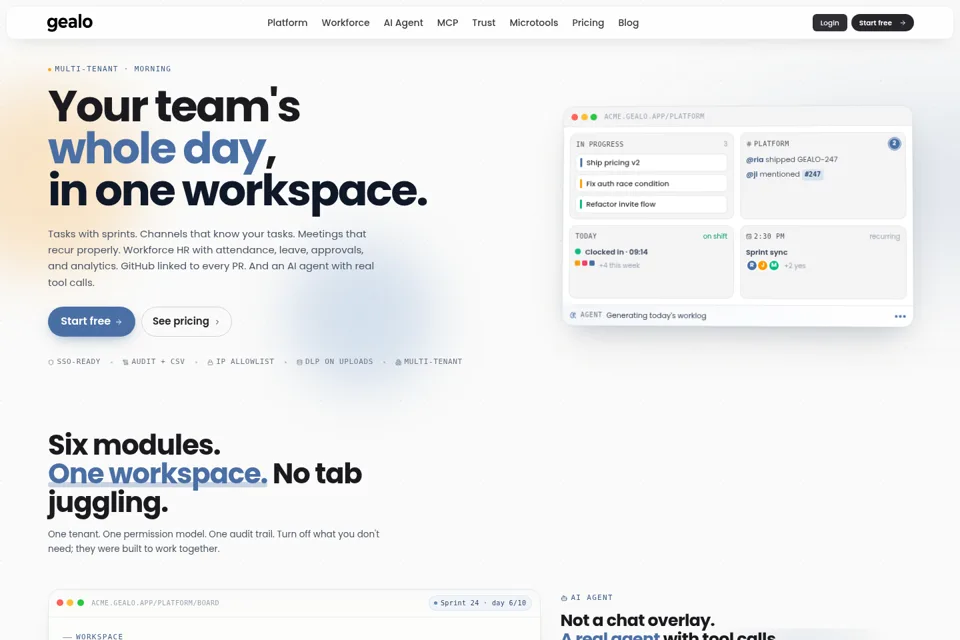Click the blue Start free hero button
960x640 pixels.
(x=91, y=322)
